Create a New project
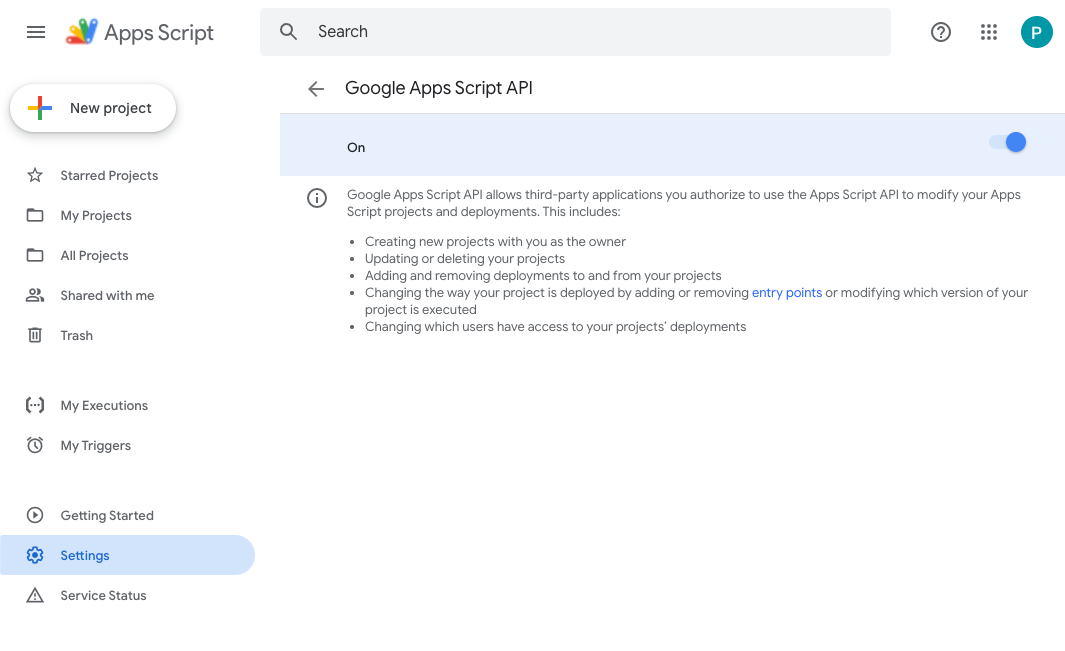Viewport: 1065px width, 651px height. tap(93, 107)
